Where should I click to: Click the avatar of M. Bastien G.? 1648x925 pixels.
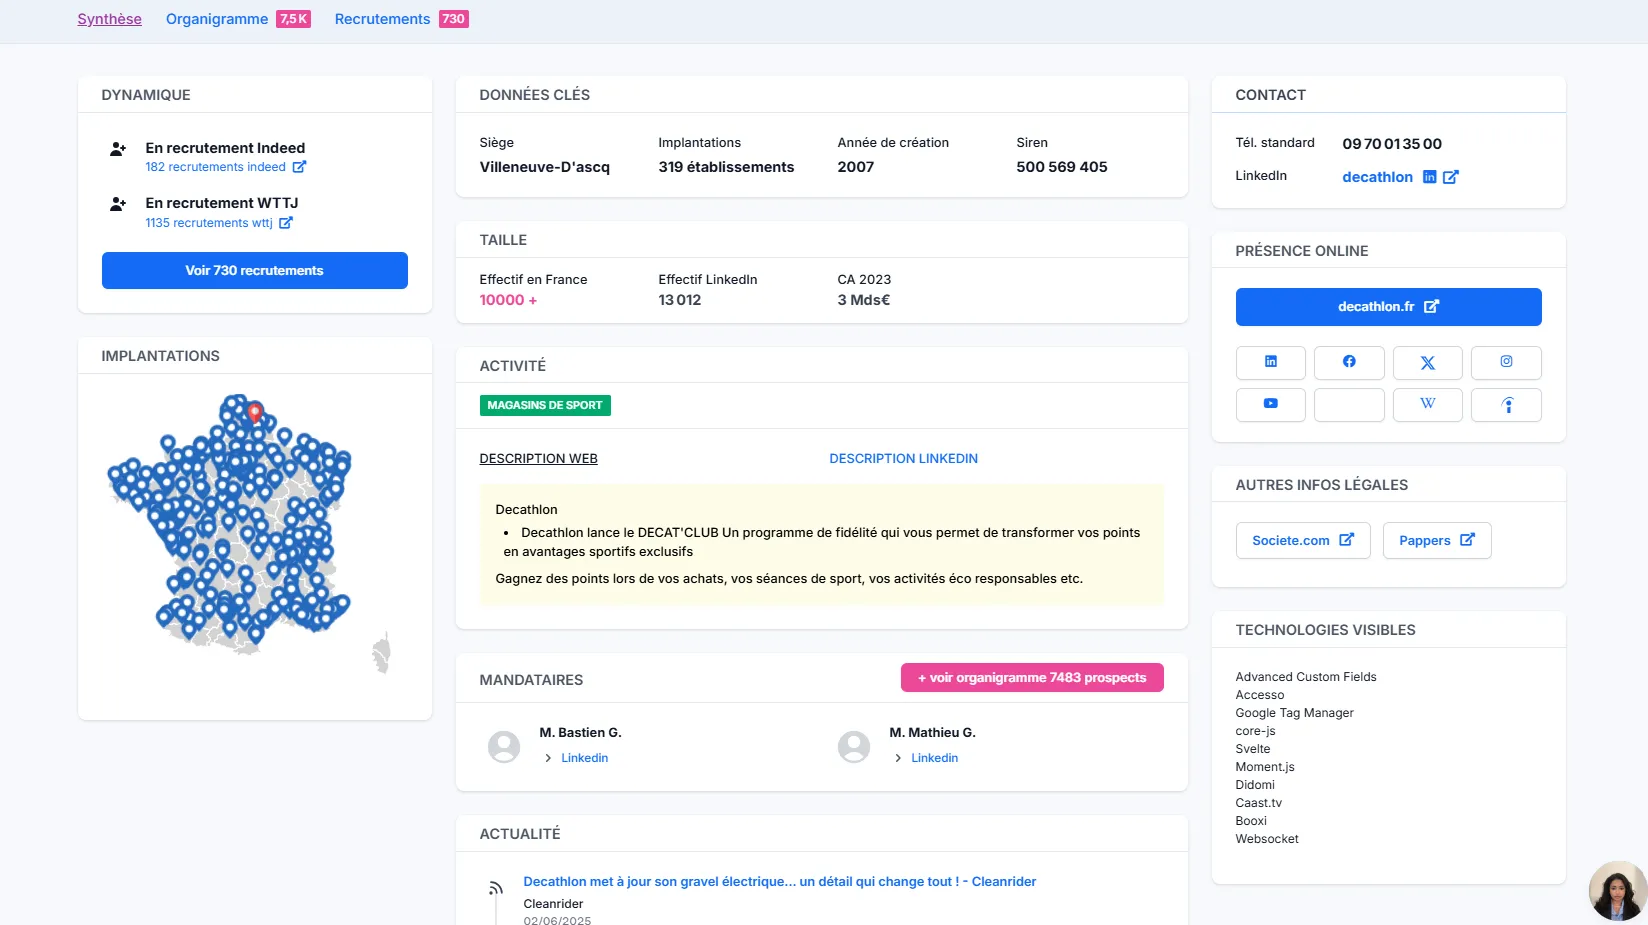(504, 746)
